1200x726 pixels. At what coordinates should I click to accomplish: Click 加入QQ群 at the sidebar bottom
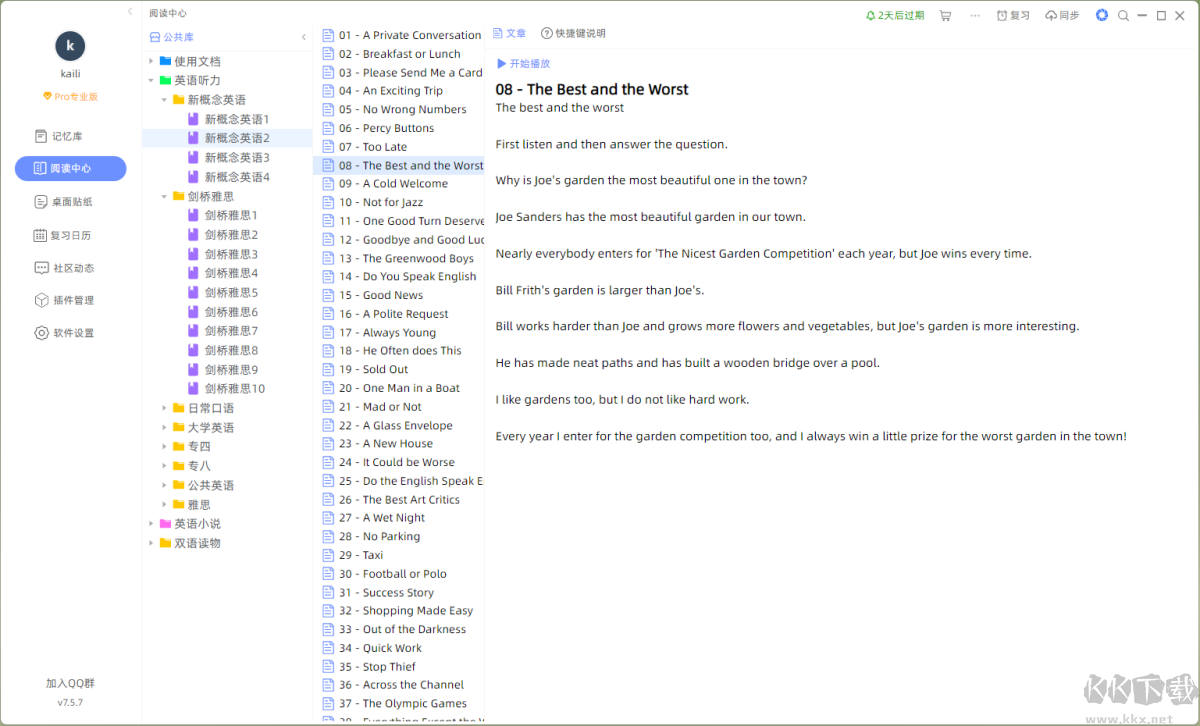pyautogui.click(x=70, y=683)
